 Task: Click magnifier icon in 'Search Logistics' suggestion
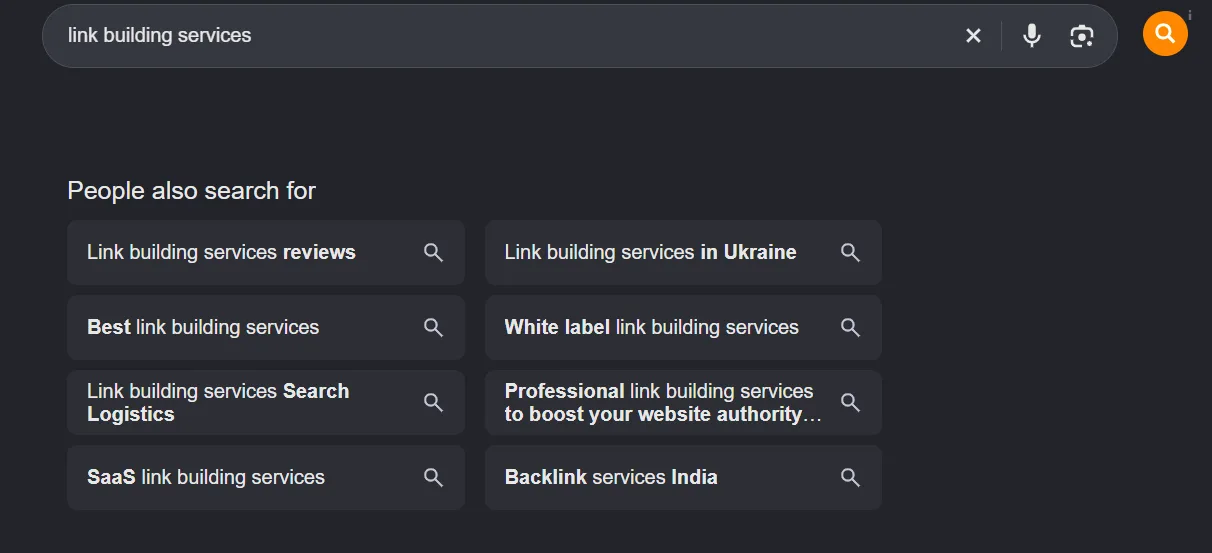[x=433, y=402]
